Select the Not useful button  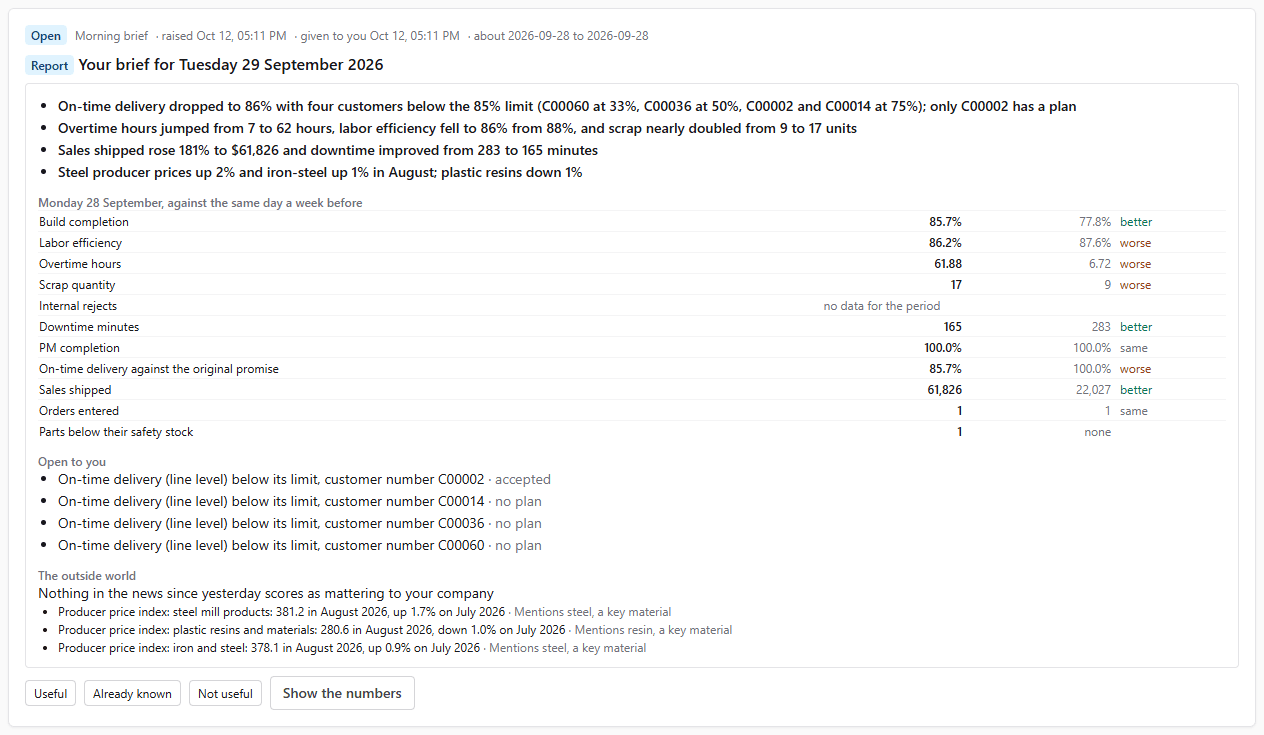225,693
